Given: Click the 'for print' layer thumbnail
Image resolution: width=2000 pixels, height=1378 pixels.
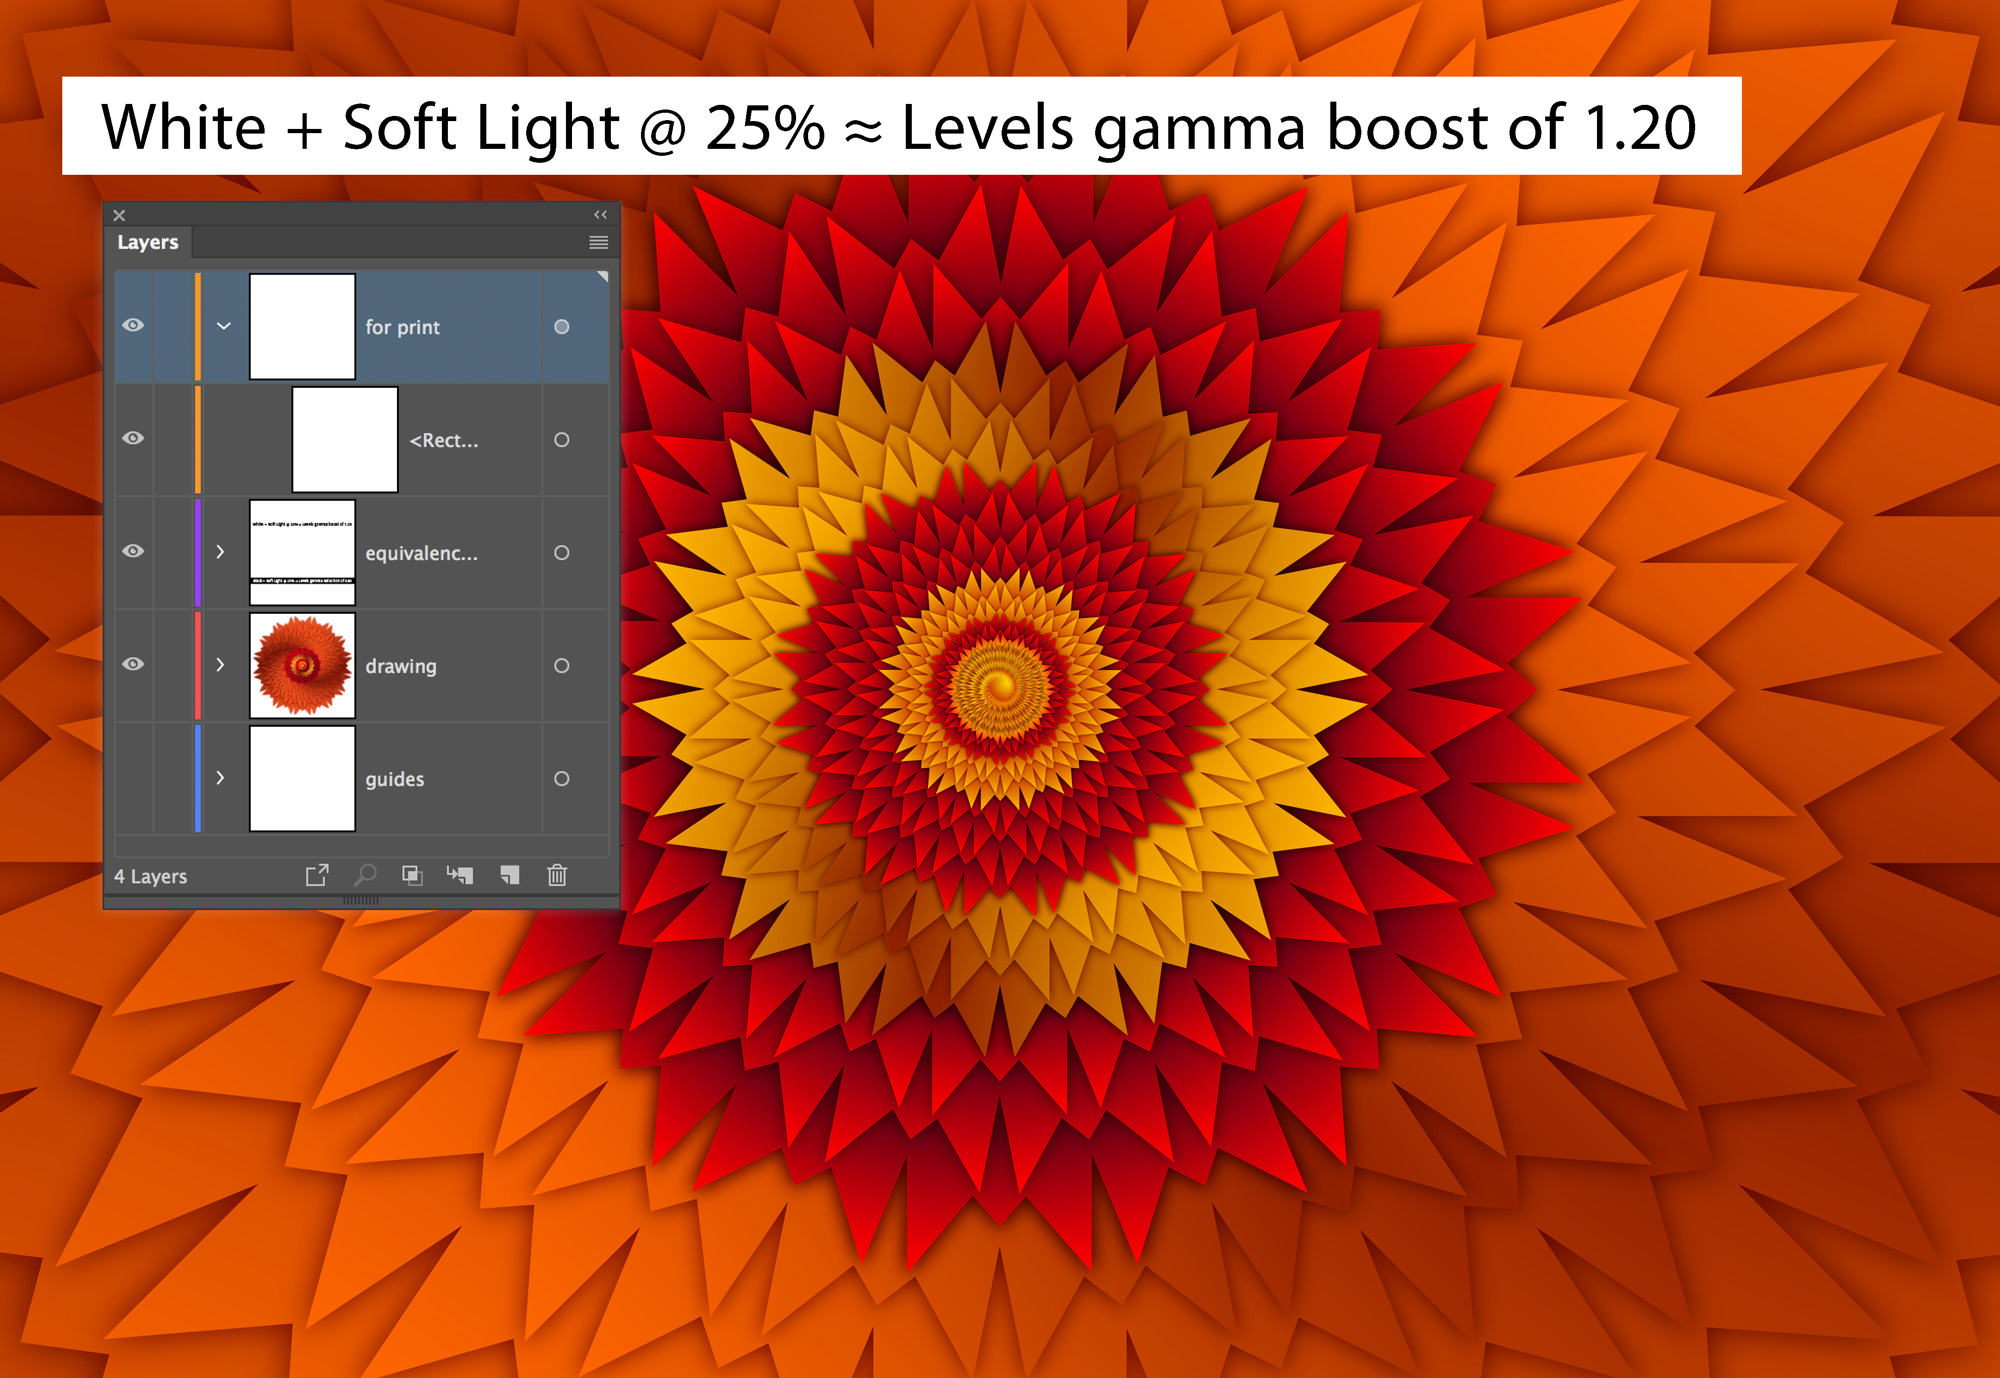Looking at the screenshot, I should click(302, 326).
